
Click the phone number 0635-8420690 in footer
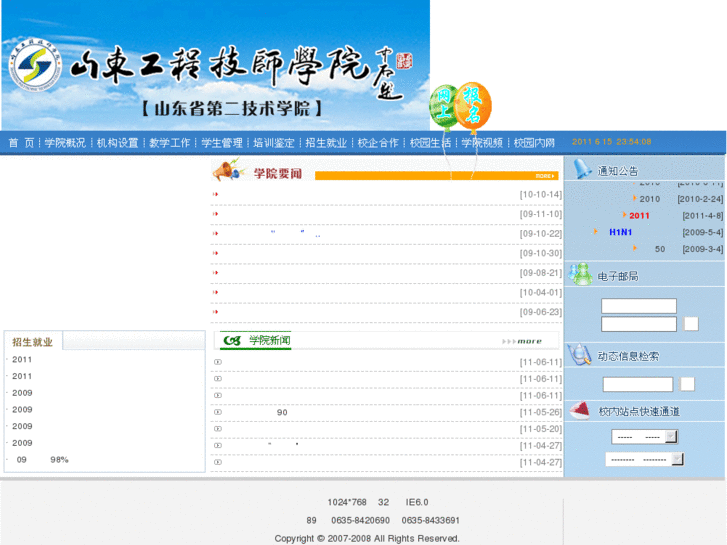click(x=360, y=520)
